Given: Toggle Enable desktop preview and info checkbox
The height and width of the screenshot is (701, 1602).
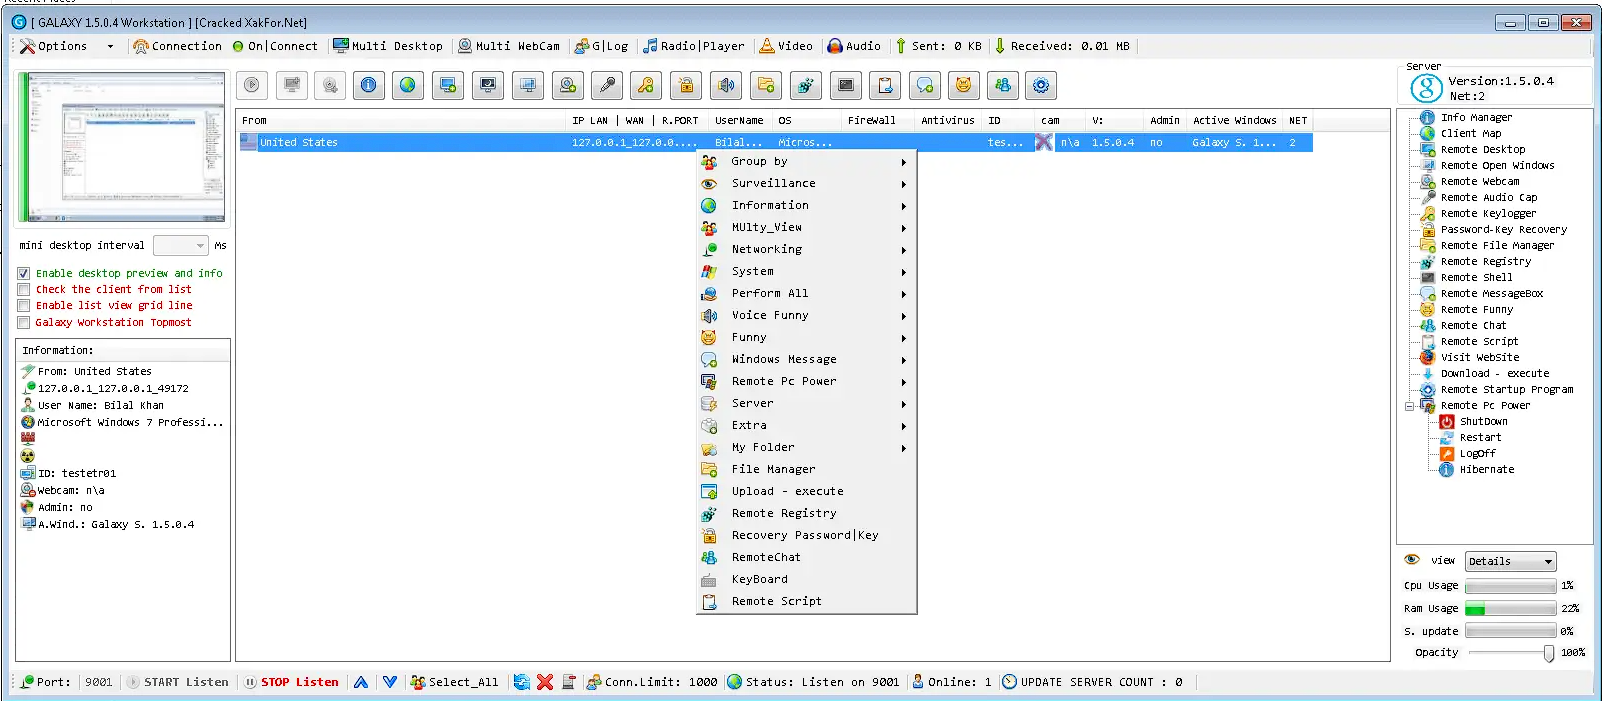Looking at the screenshot, I should [x=23, y=273].
